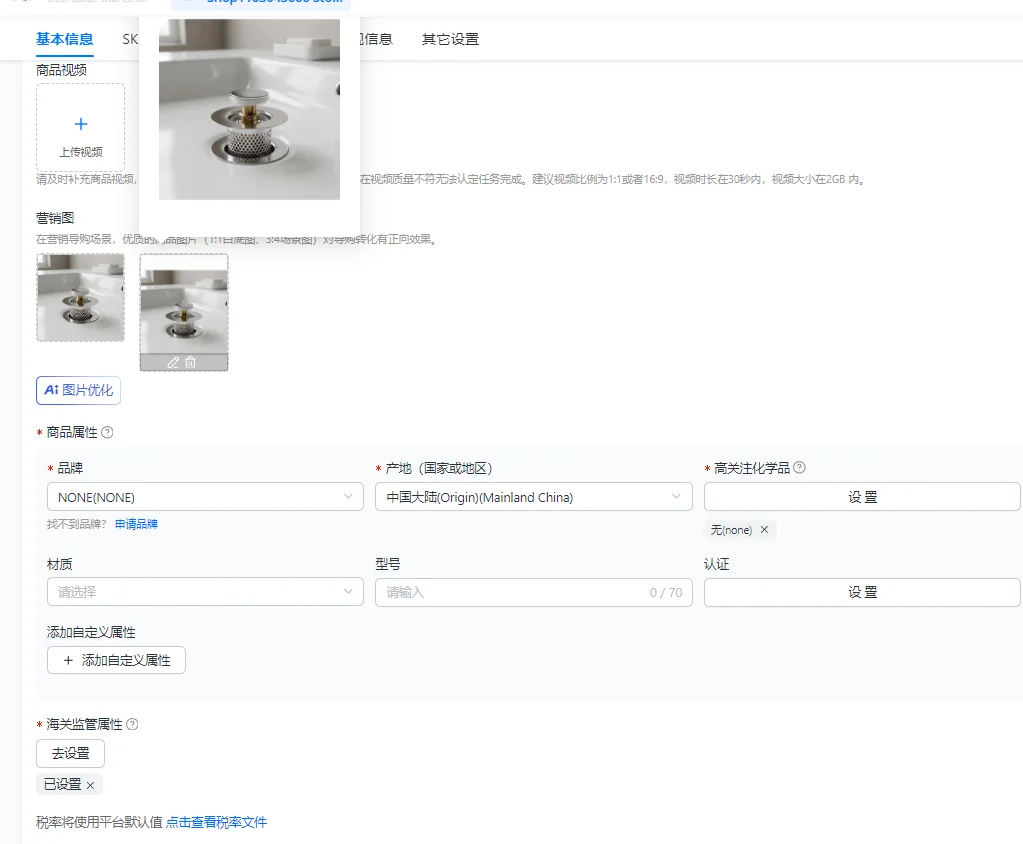The width and height of the screenshot is (1023, 844).
Task: Click the plus icon to upload video
Action: coord(81,124)
